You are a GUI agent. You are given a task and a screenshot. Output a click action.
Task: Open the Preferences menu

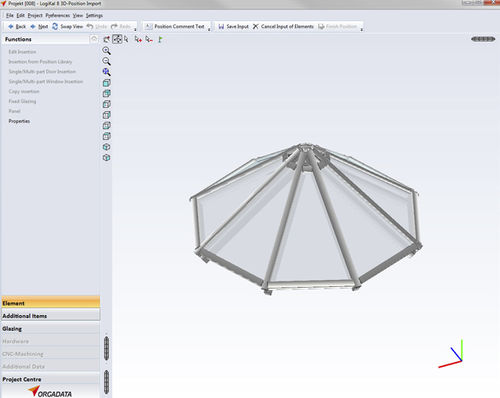[58, 15]
